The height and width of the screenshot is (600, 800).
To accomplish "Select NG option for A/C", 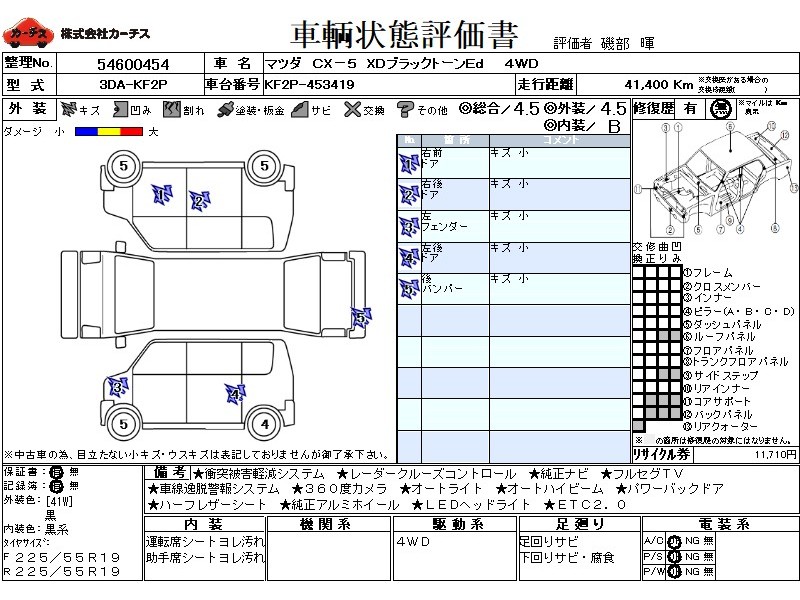I will click(x=692, y=541).
